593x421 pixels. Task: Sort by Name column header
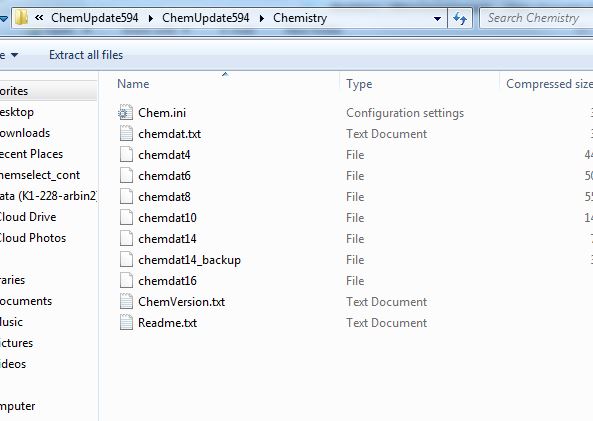coord(133,84)
